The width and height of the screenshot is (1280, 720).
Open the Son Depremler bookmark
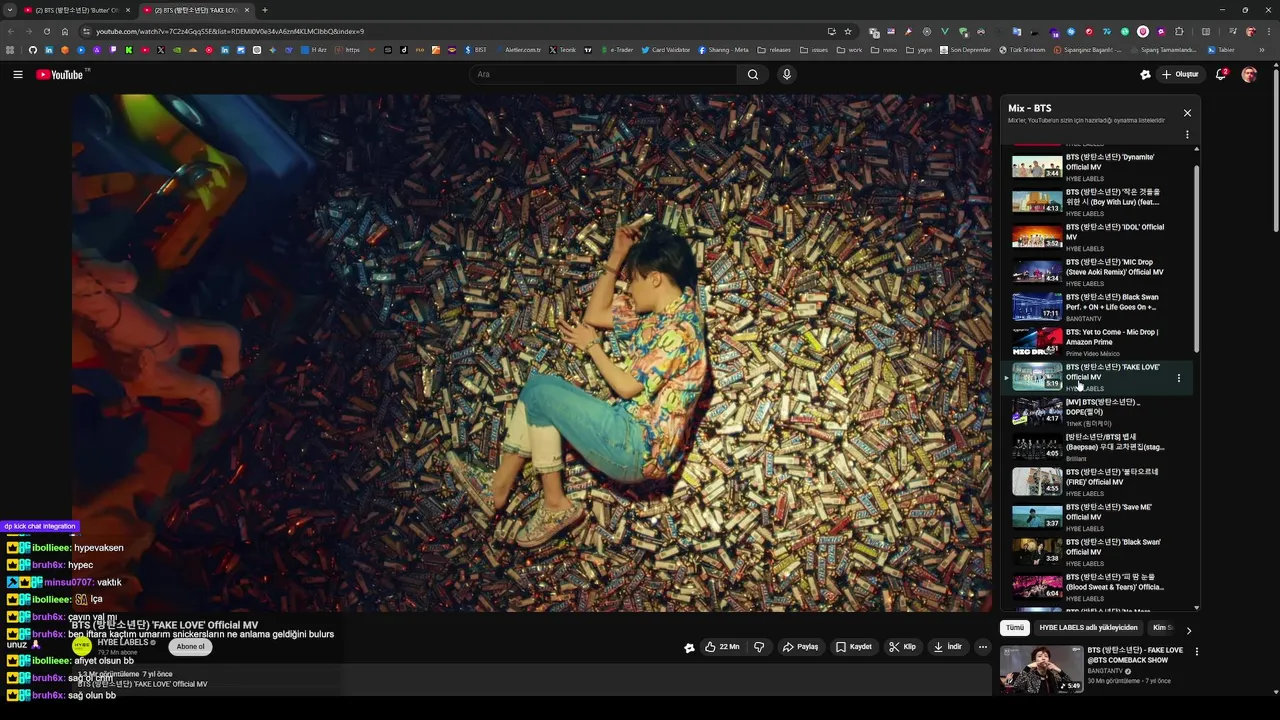coord(965,50)
